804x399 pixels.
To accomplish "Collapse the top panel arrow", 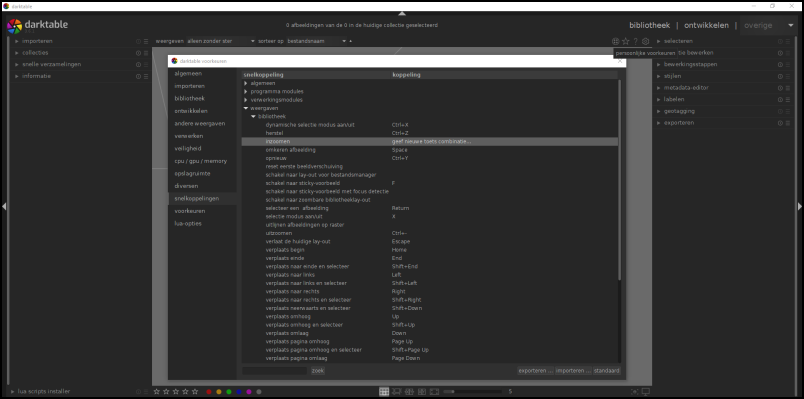I will click(x=402, y=13).
